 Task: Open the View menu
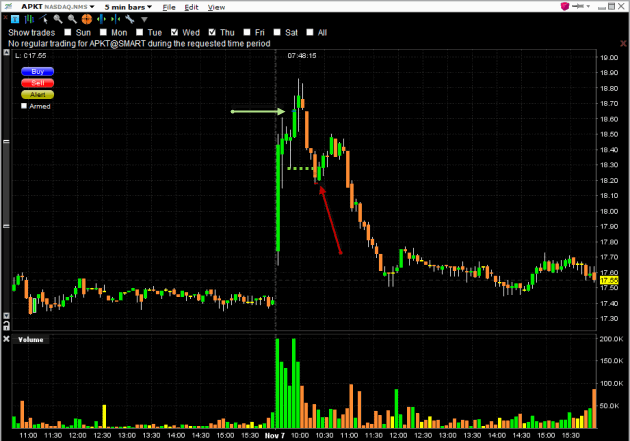(216, 7)
